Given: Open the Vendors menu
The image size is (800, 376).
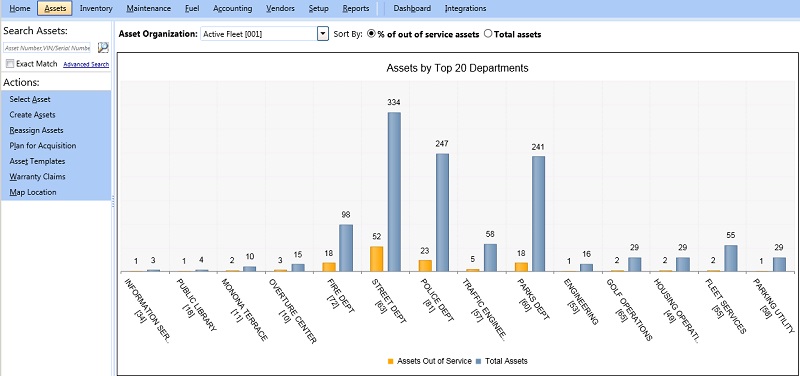Looking at the screenshot, I should pos(280,8).
